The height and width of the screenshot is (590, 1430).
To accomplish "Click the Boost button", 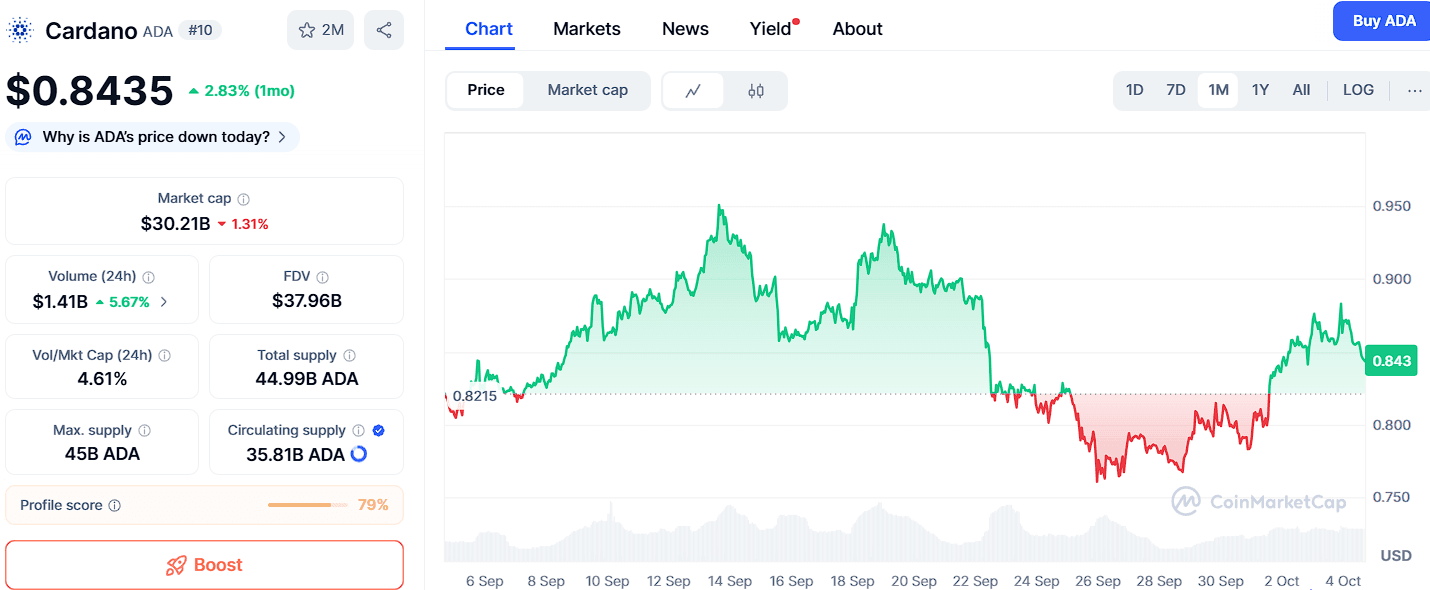I will click(x=204, y=565).
